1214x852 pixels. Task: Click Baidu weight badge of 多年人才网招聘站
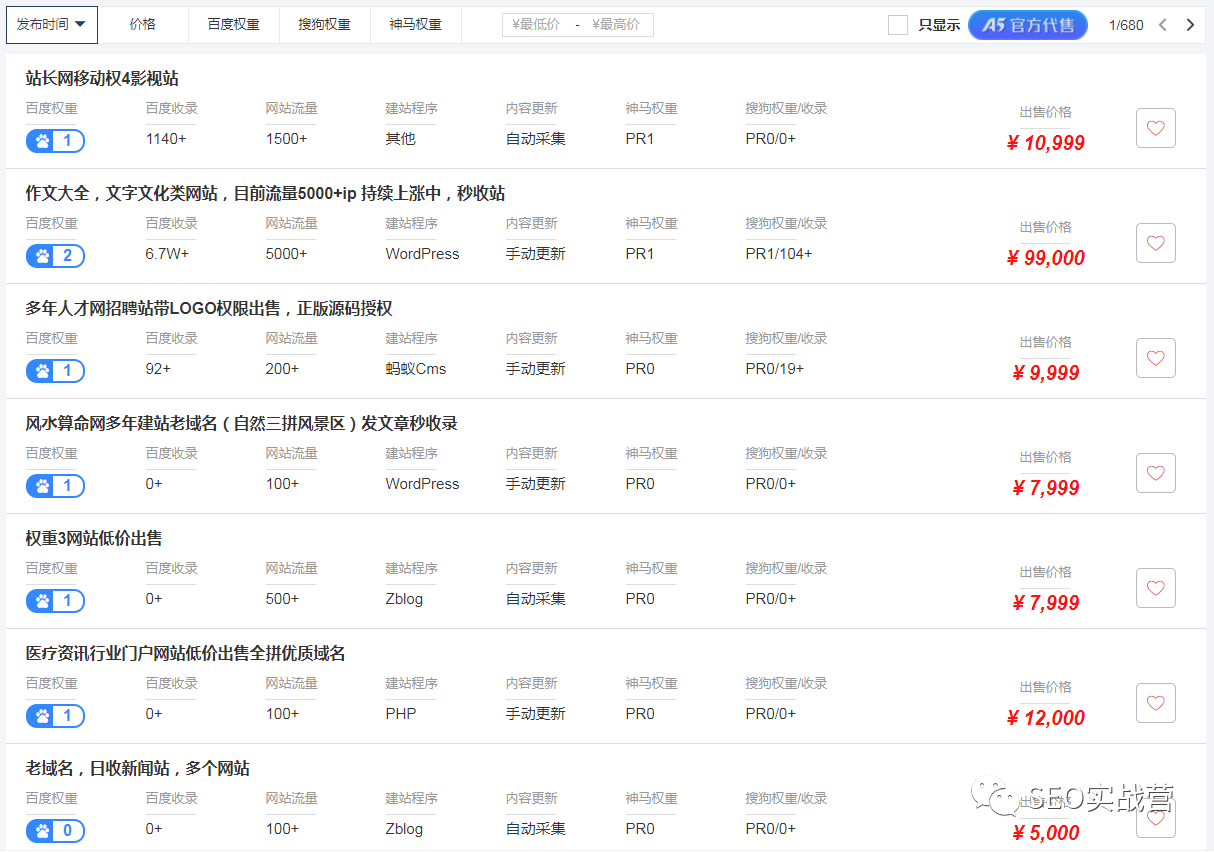click(55, 371)
